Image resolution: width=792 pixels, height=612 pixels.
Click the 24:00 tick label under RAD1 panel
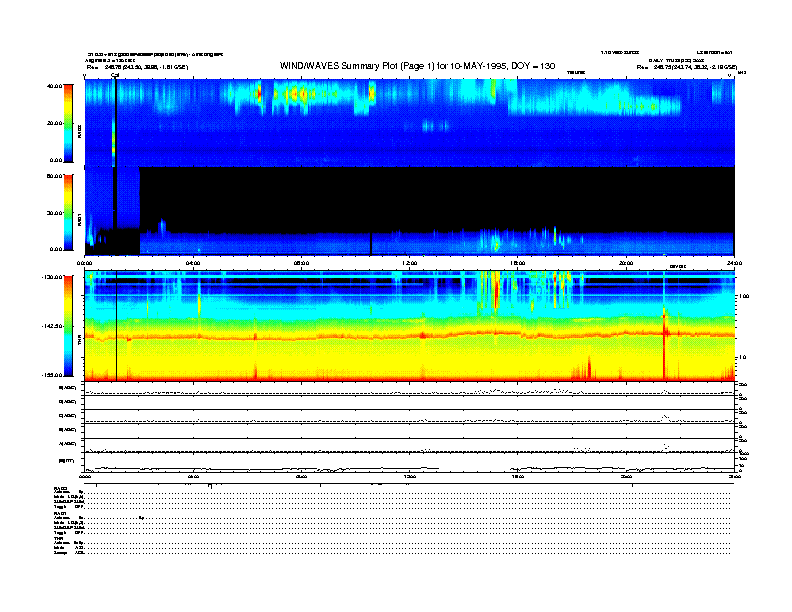pyautogui.click(x=734, y=263)
